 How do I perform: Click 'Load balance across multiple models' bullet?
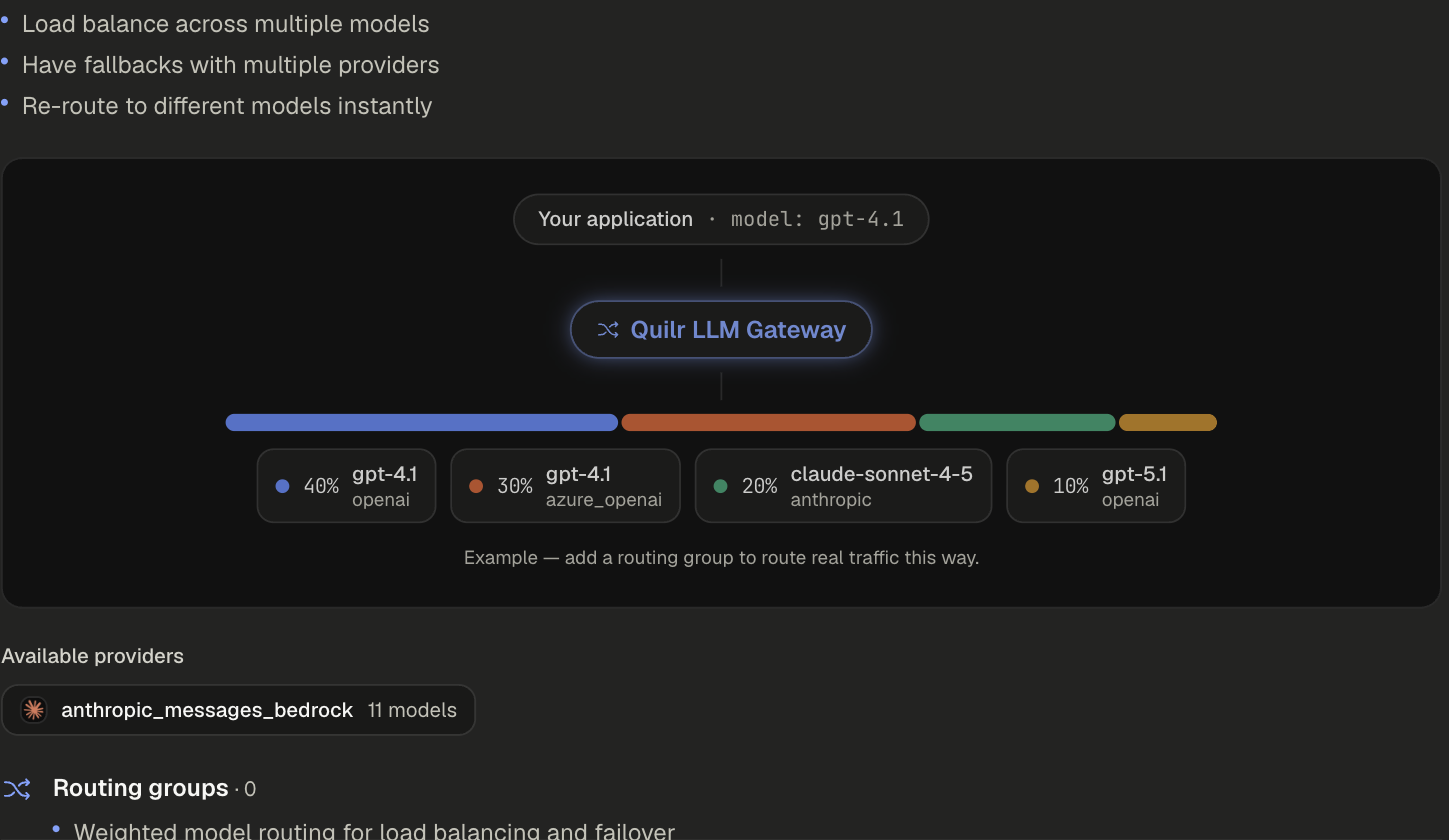tap(226, 24)
